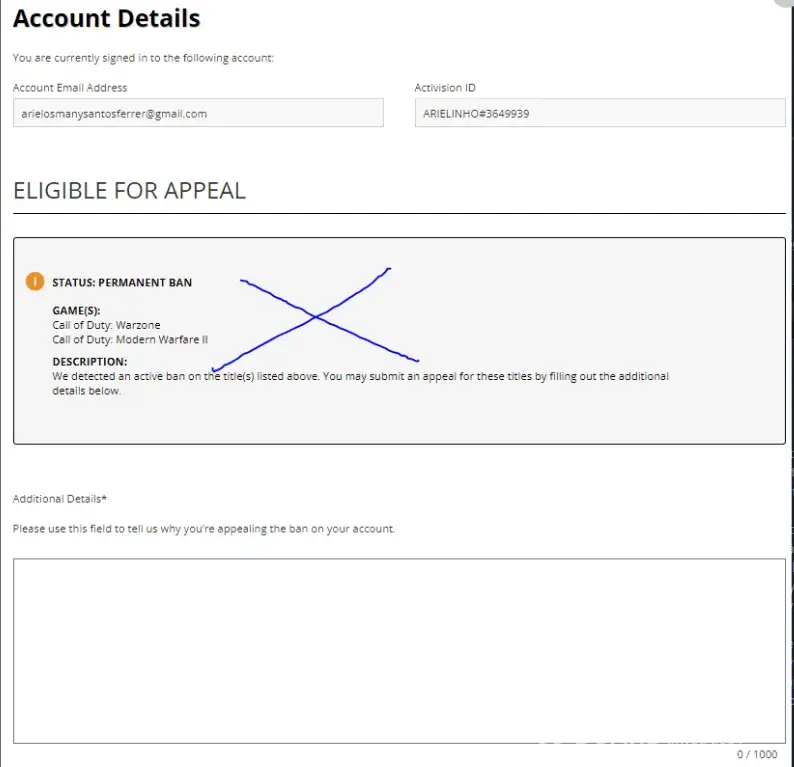Image resolution: width=794 pixels, height=767 pixels.
Task: Click the appeal reason instruction text
Action: (204, 529)
